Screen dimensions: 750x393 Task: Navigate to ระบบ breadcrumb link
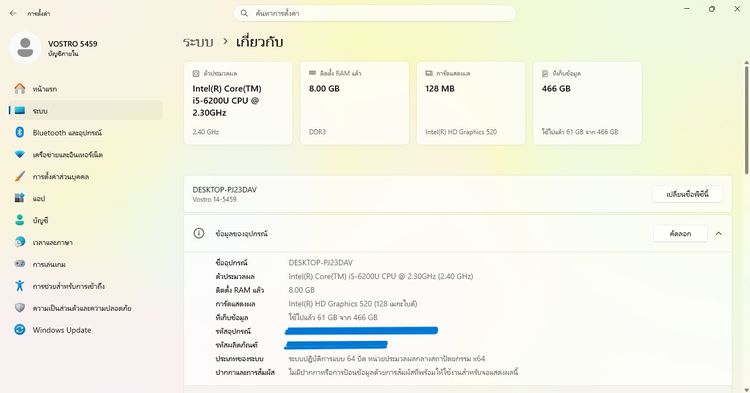(x=198, y=42)
